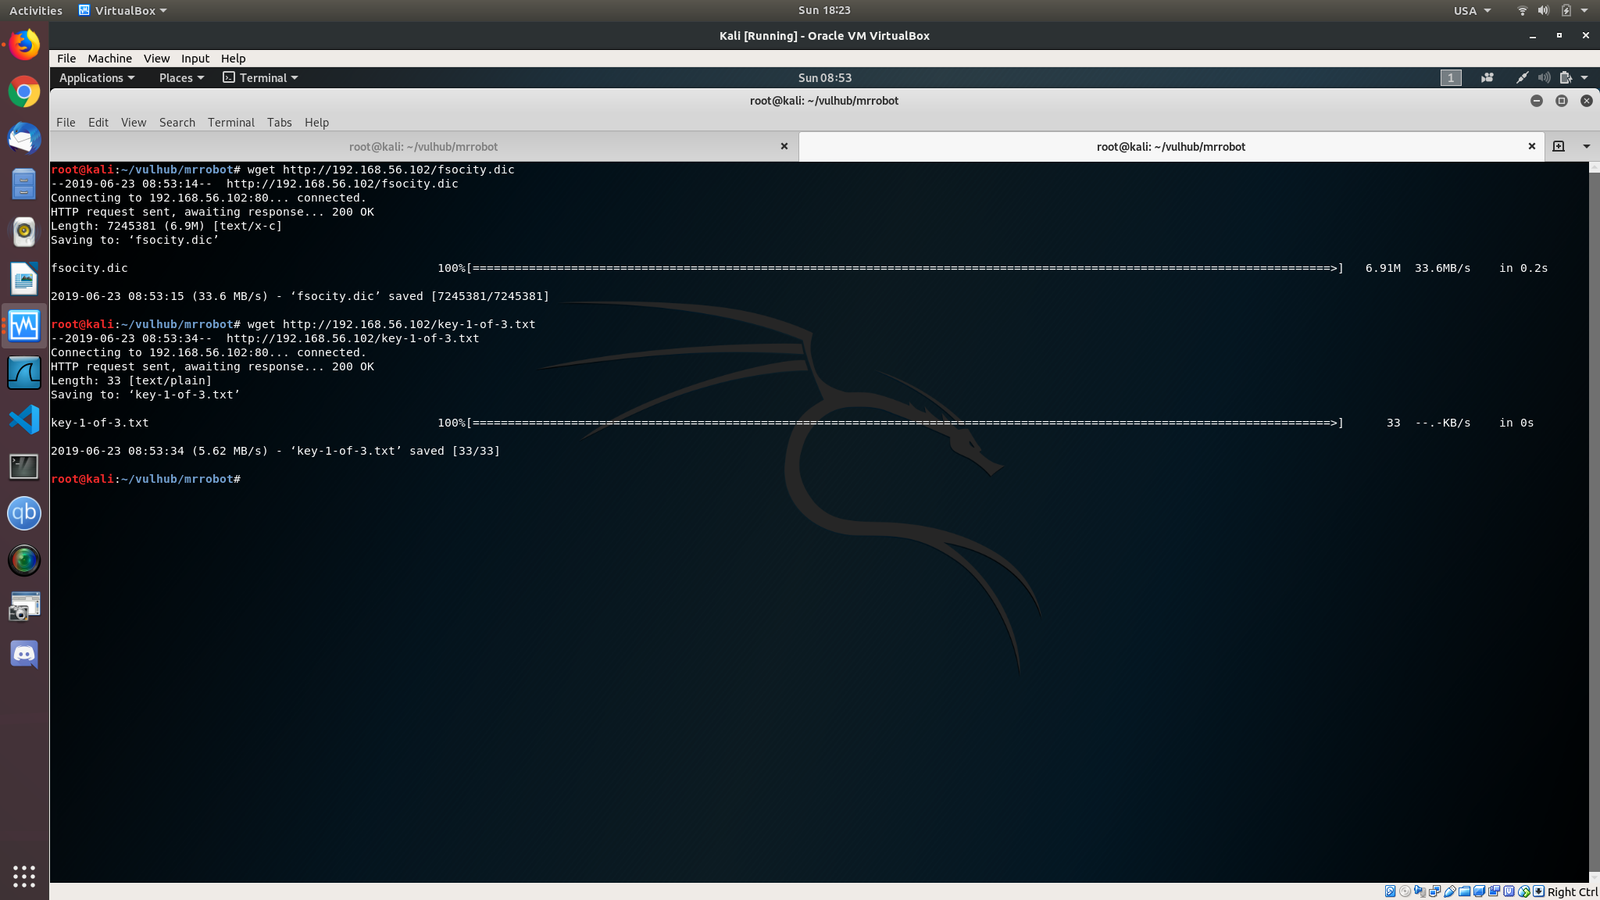Open the Kali Places menu
The image size is (1600, 900).
point(181,78)
